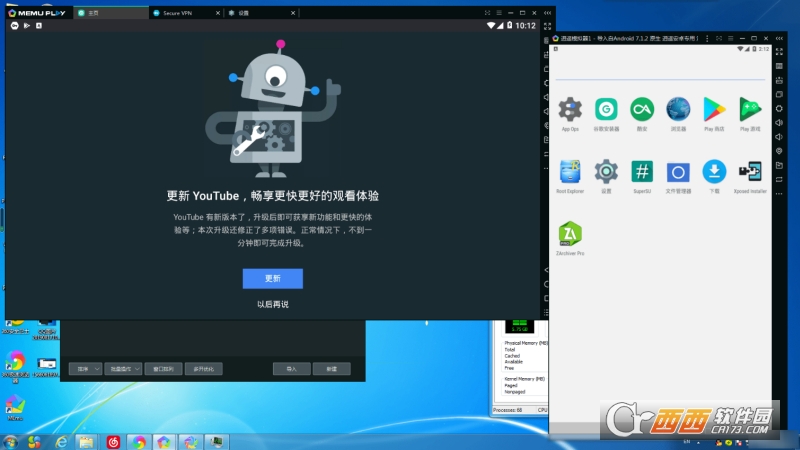The height and width of the screenshot is (450, 800).
Task: Collapse right emulator sidebar with triple-chevron
Action: tap(779, 38)
